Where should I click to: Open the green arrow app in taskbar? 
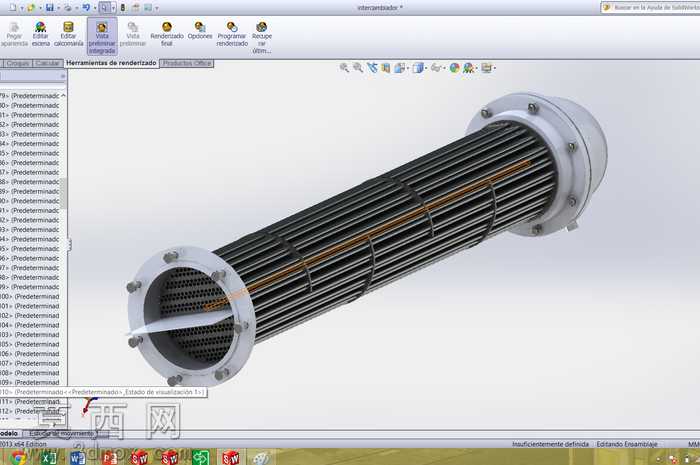tap(200, 457)
